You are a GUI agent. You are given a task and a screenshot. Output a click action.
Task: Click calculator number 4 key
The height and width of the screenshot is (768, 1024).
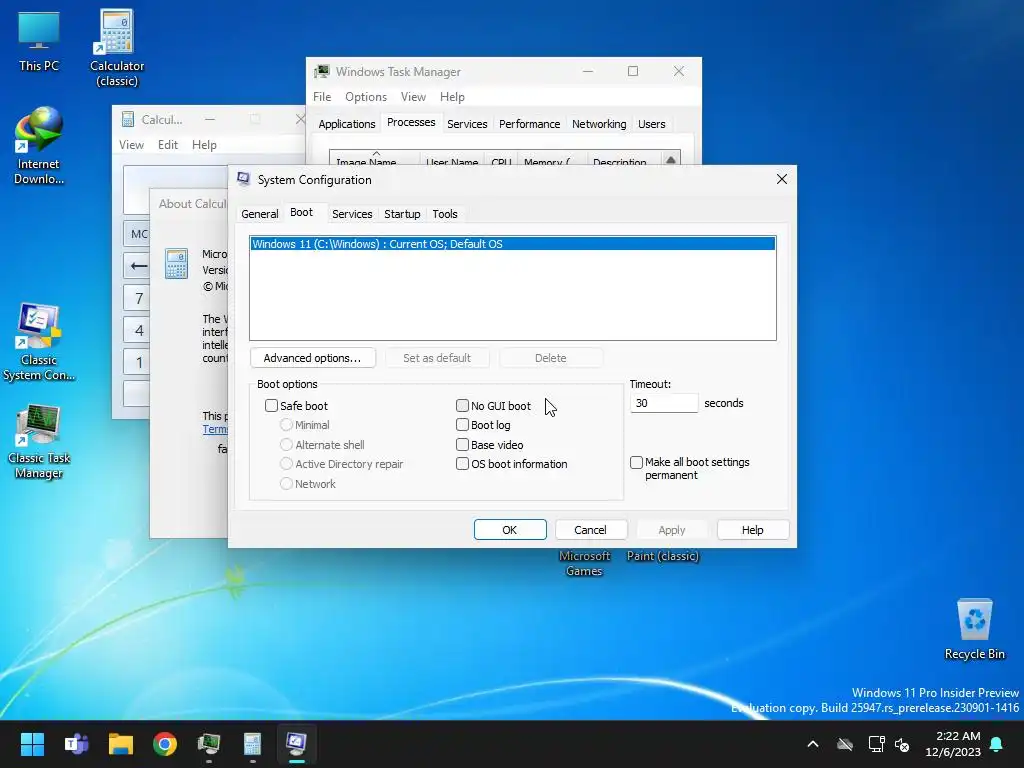click(138, 330)
